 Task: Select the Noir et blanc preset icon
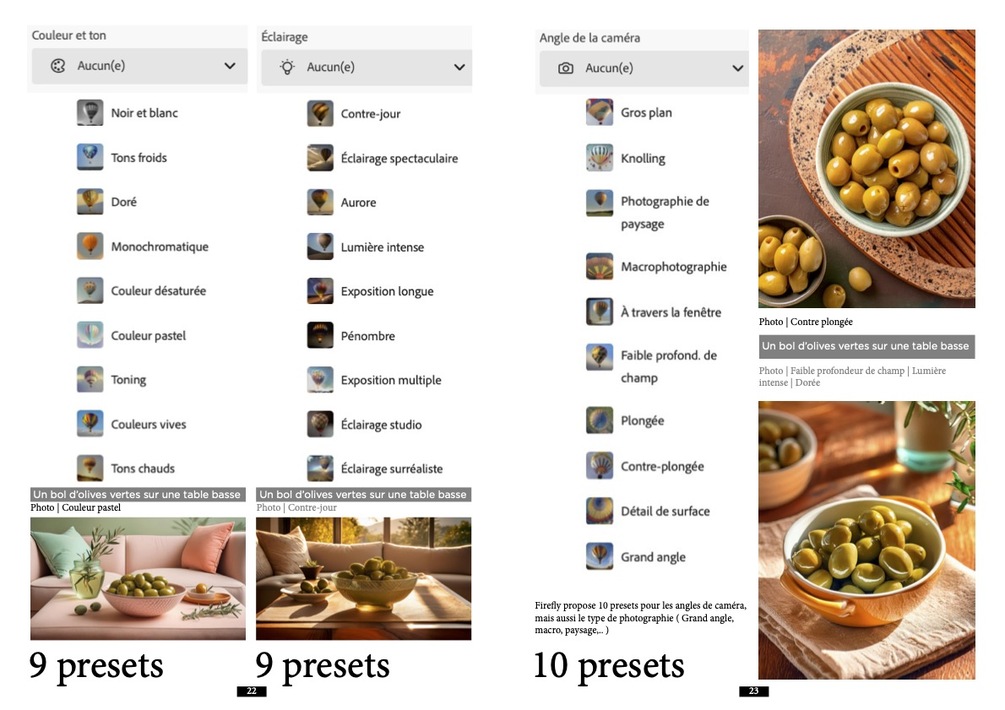[90, 112]
